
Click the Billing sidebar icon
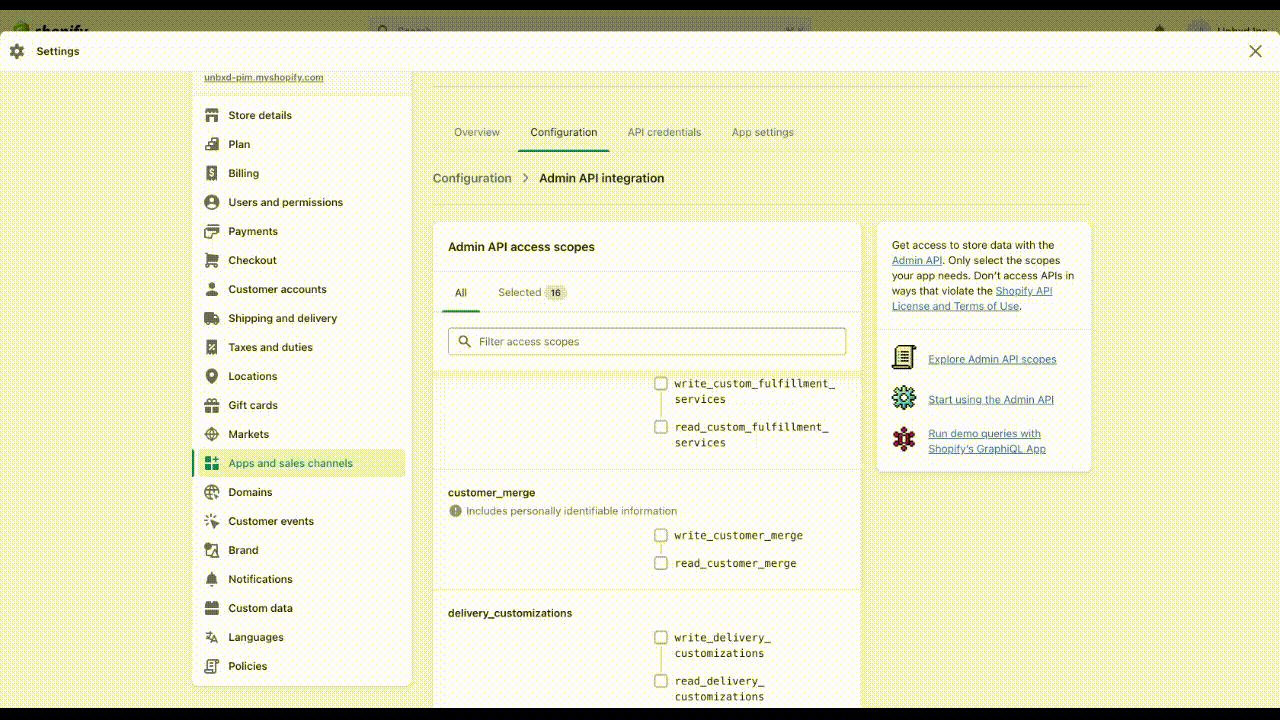pos(211,173)
